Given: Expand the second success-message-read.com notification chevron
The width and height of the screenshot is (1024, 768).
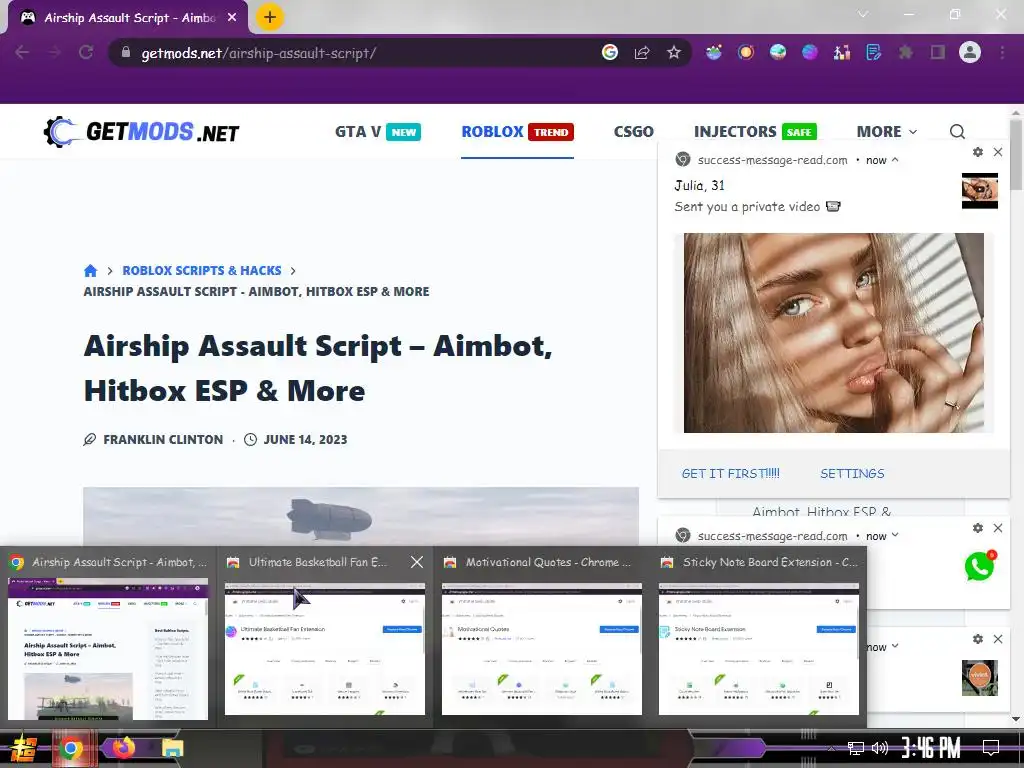Looking at the screenshot, I should [x=895, y=536].
